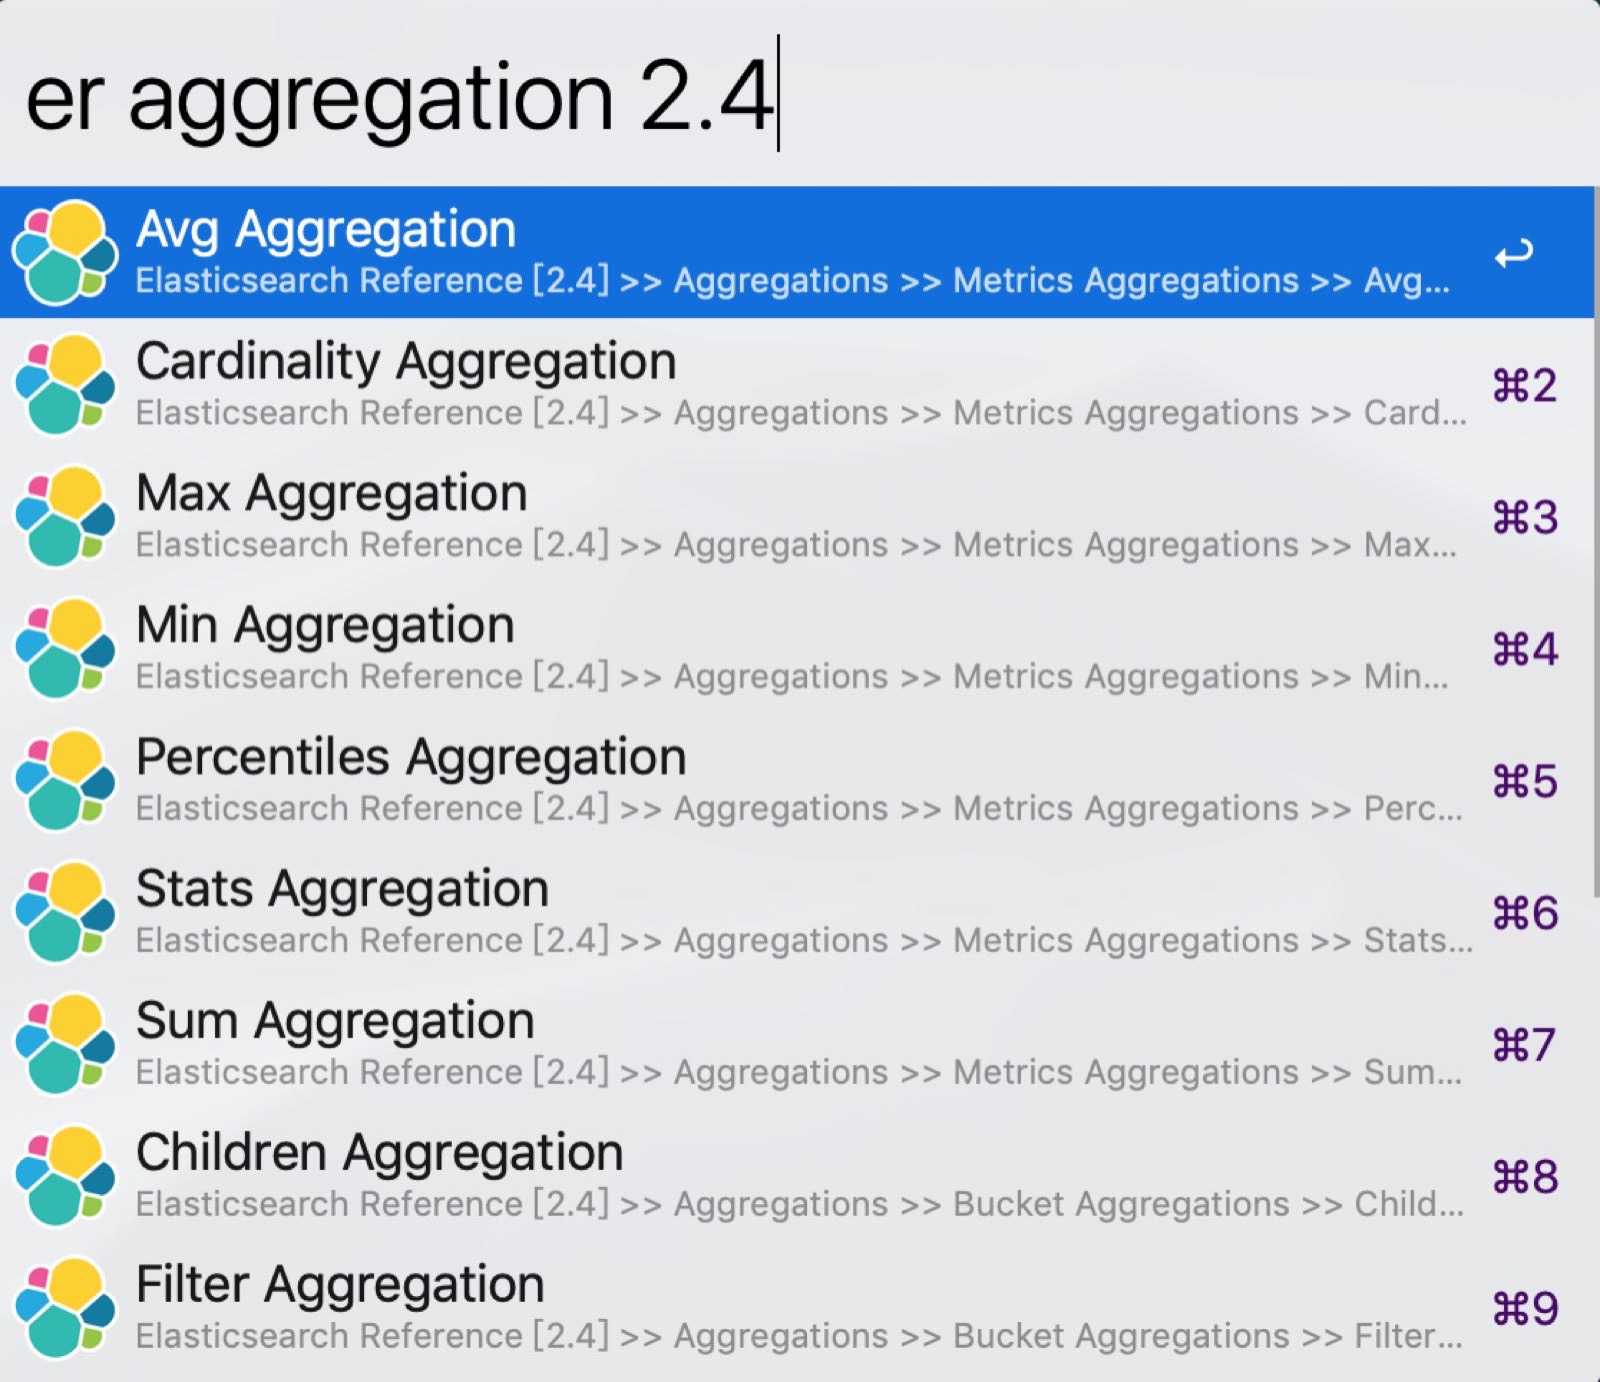Screen dimensions: 1600x1382
Task: Click the Elasticsearch icon beside Filter Aggregation
Action: point(65,1308)
